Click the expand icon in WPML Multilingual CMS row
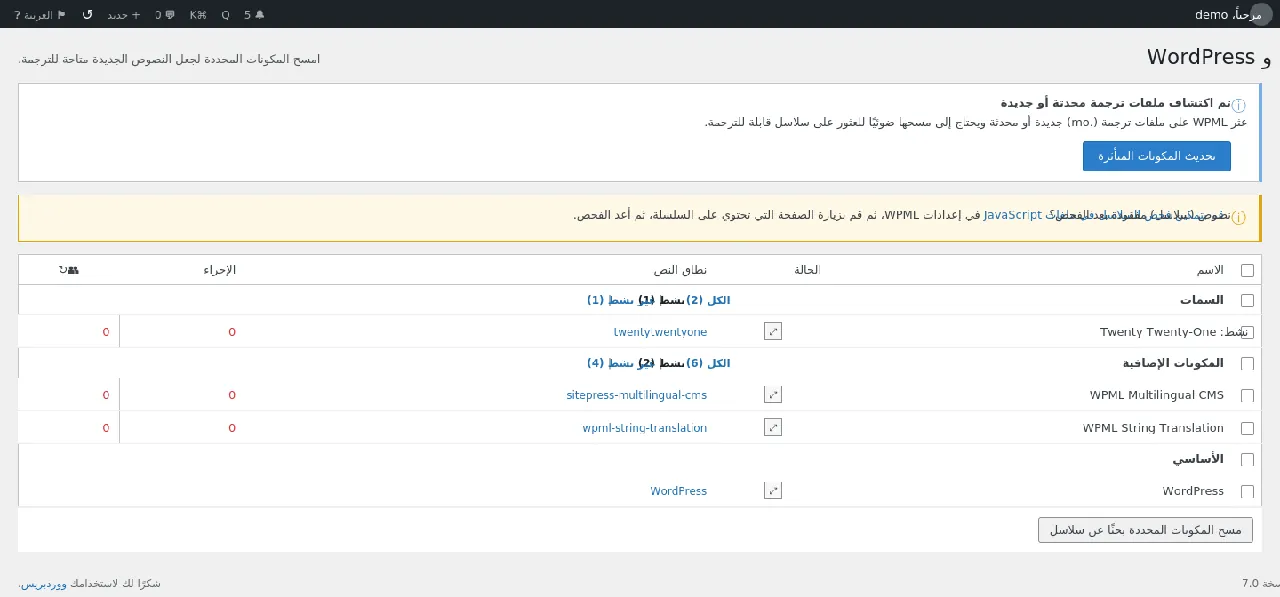The image size is (1280, 597). tap(773, 395)
